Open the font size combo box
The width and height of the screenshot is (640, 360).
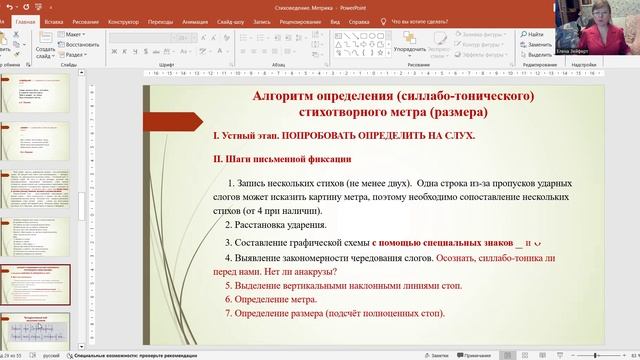point(185,38)
